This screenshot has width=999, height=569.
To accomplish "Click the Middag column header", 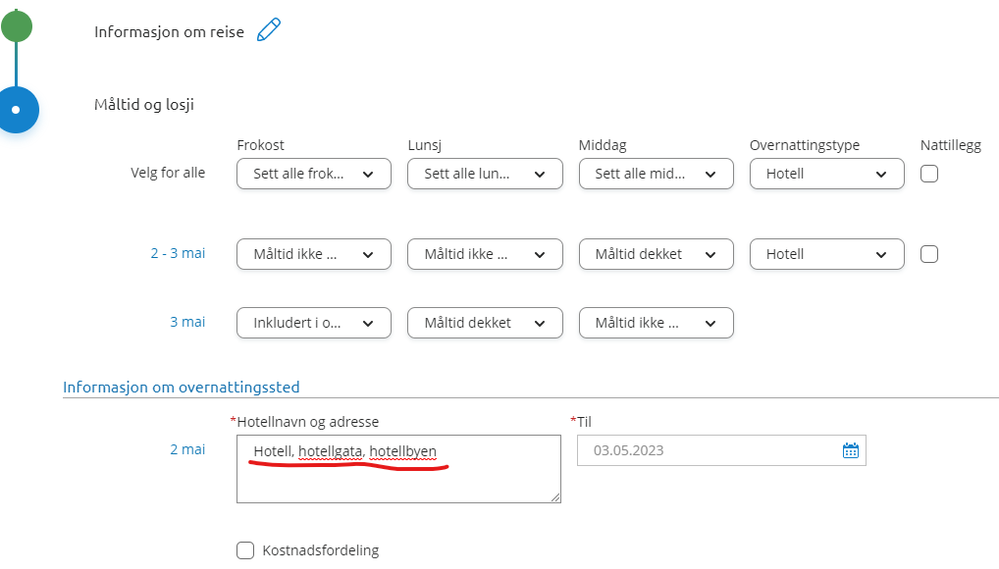I will [602, 145].
